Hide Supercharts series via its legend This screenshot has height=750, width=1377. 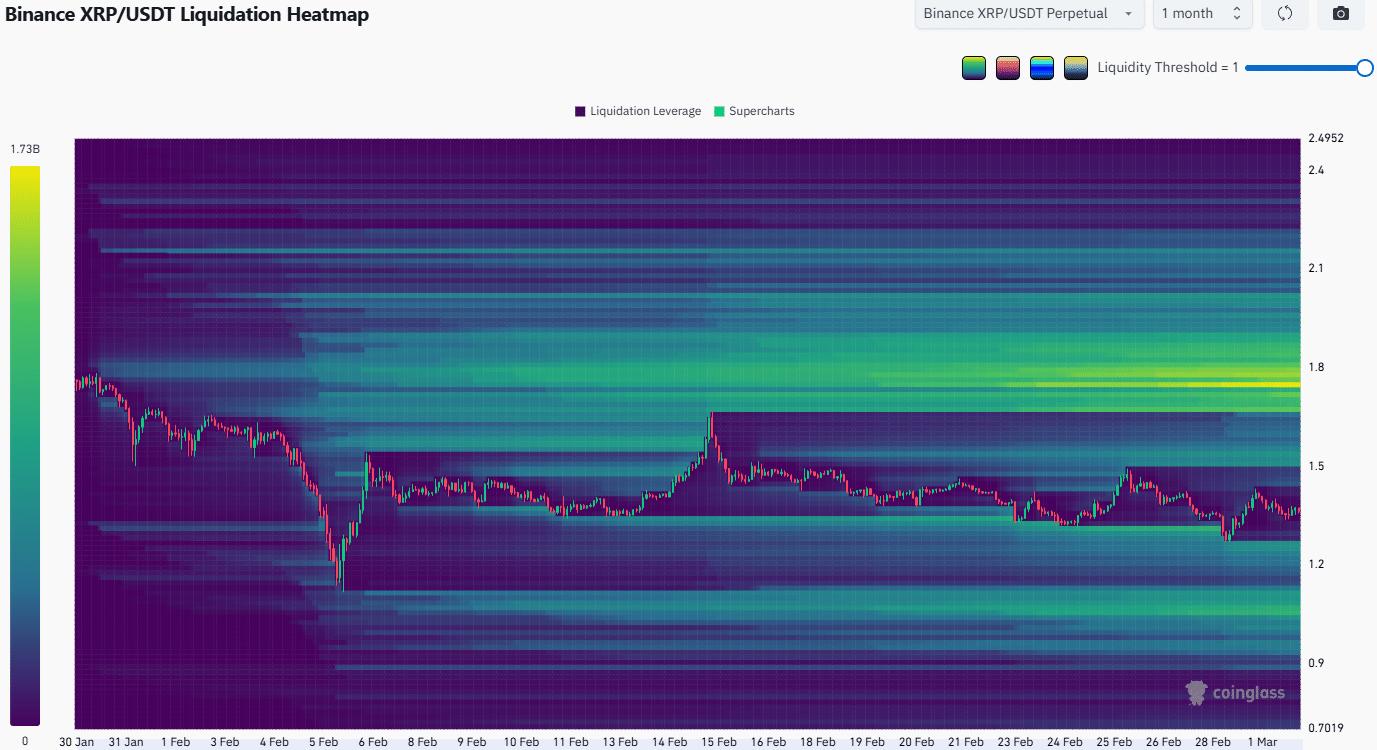[754, 111]
